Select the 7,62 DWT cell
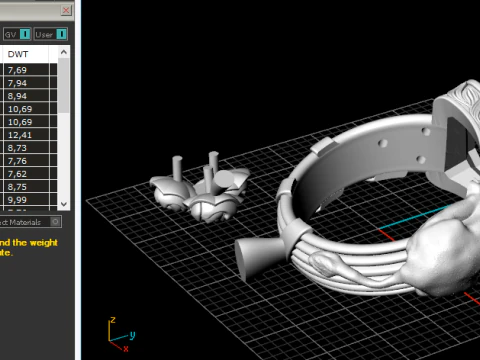 (26, 174)
